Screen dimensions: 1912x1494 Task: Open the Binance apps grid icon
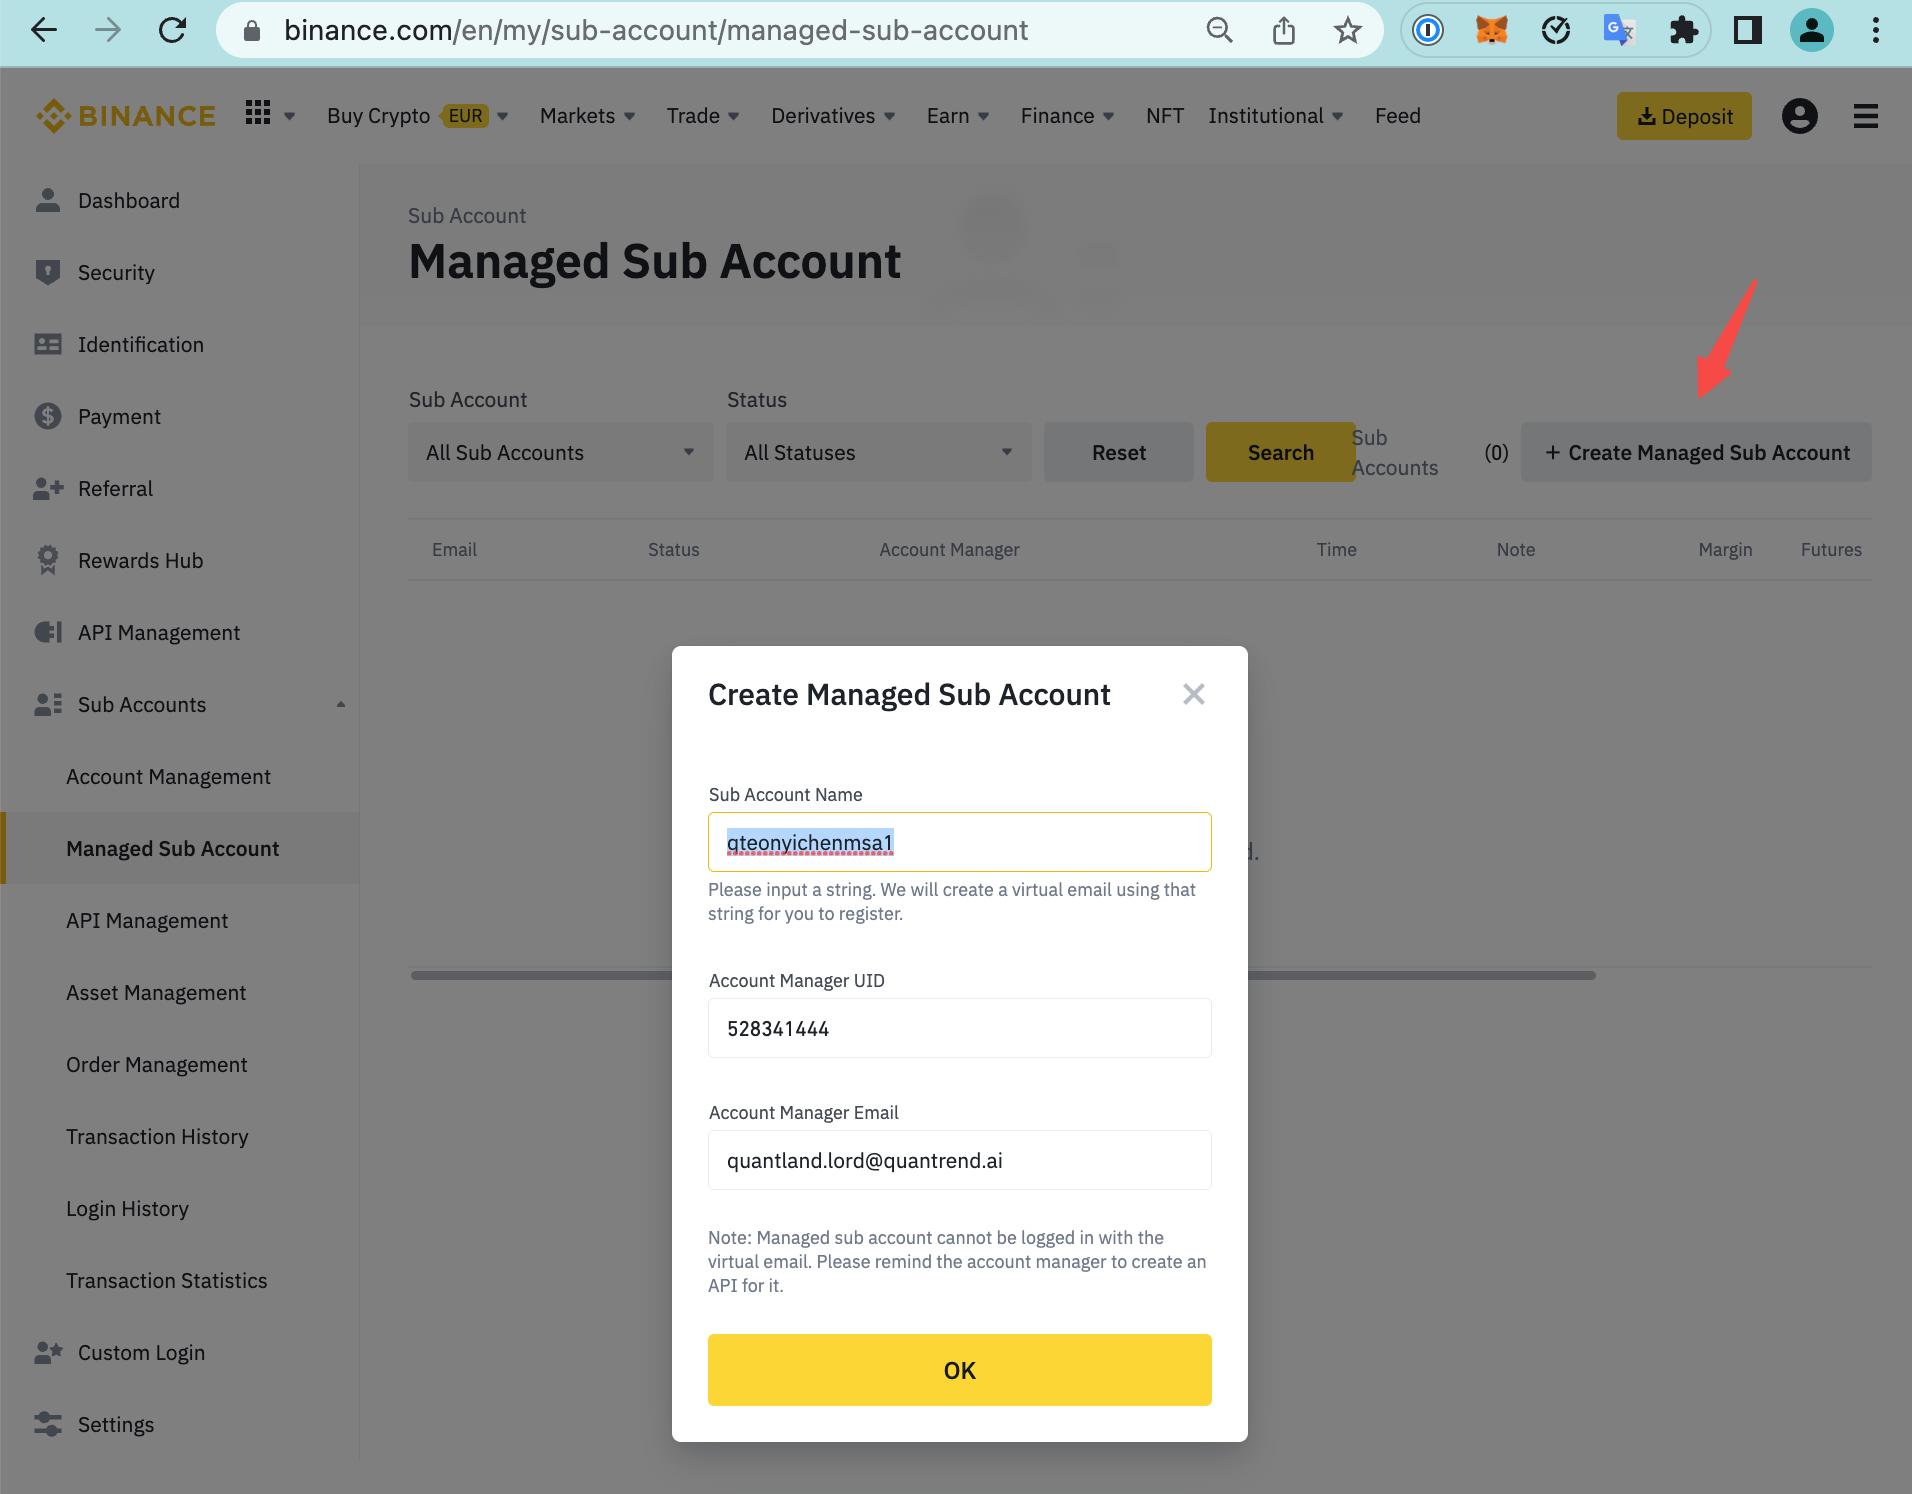point(258,113)
